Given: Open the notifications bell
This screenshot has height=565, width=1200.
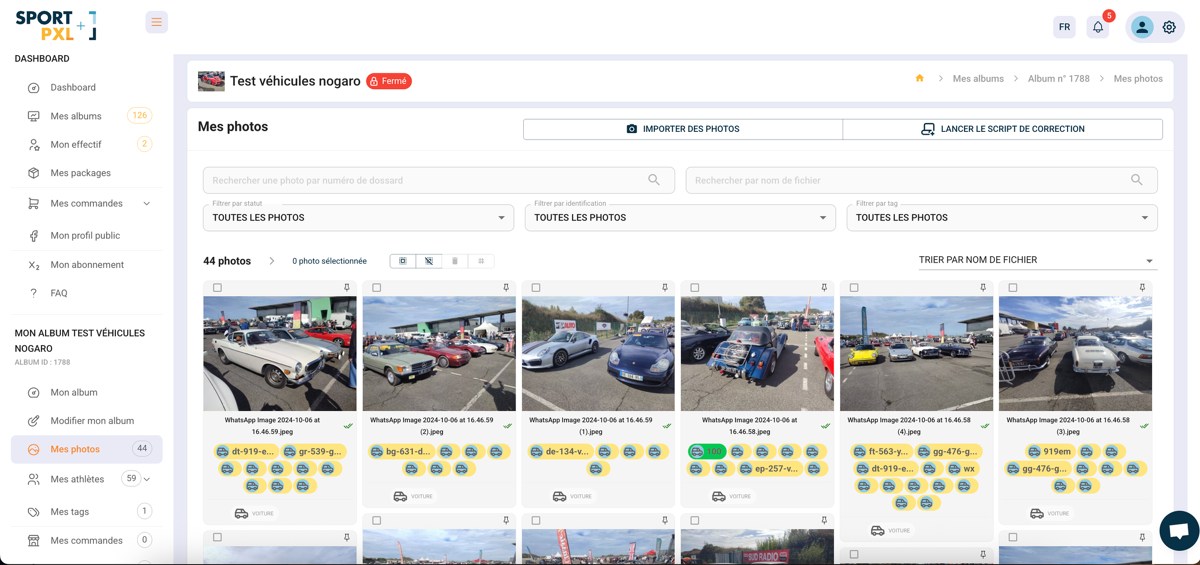Looking at the screenshot, I should 1098,27.
